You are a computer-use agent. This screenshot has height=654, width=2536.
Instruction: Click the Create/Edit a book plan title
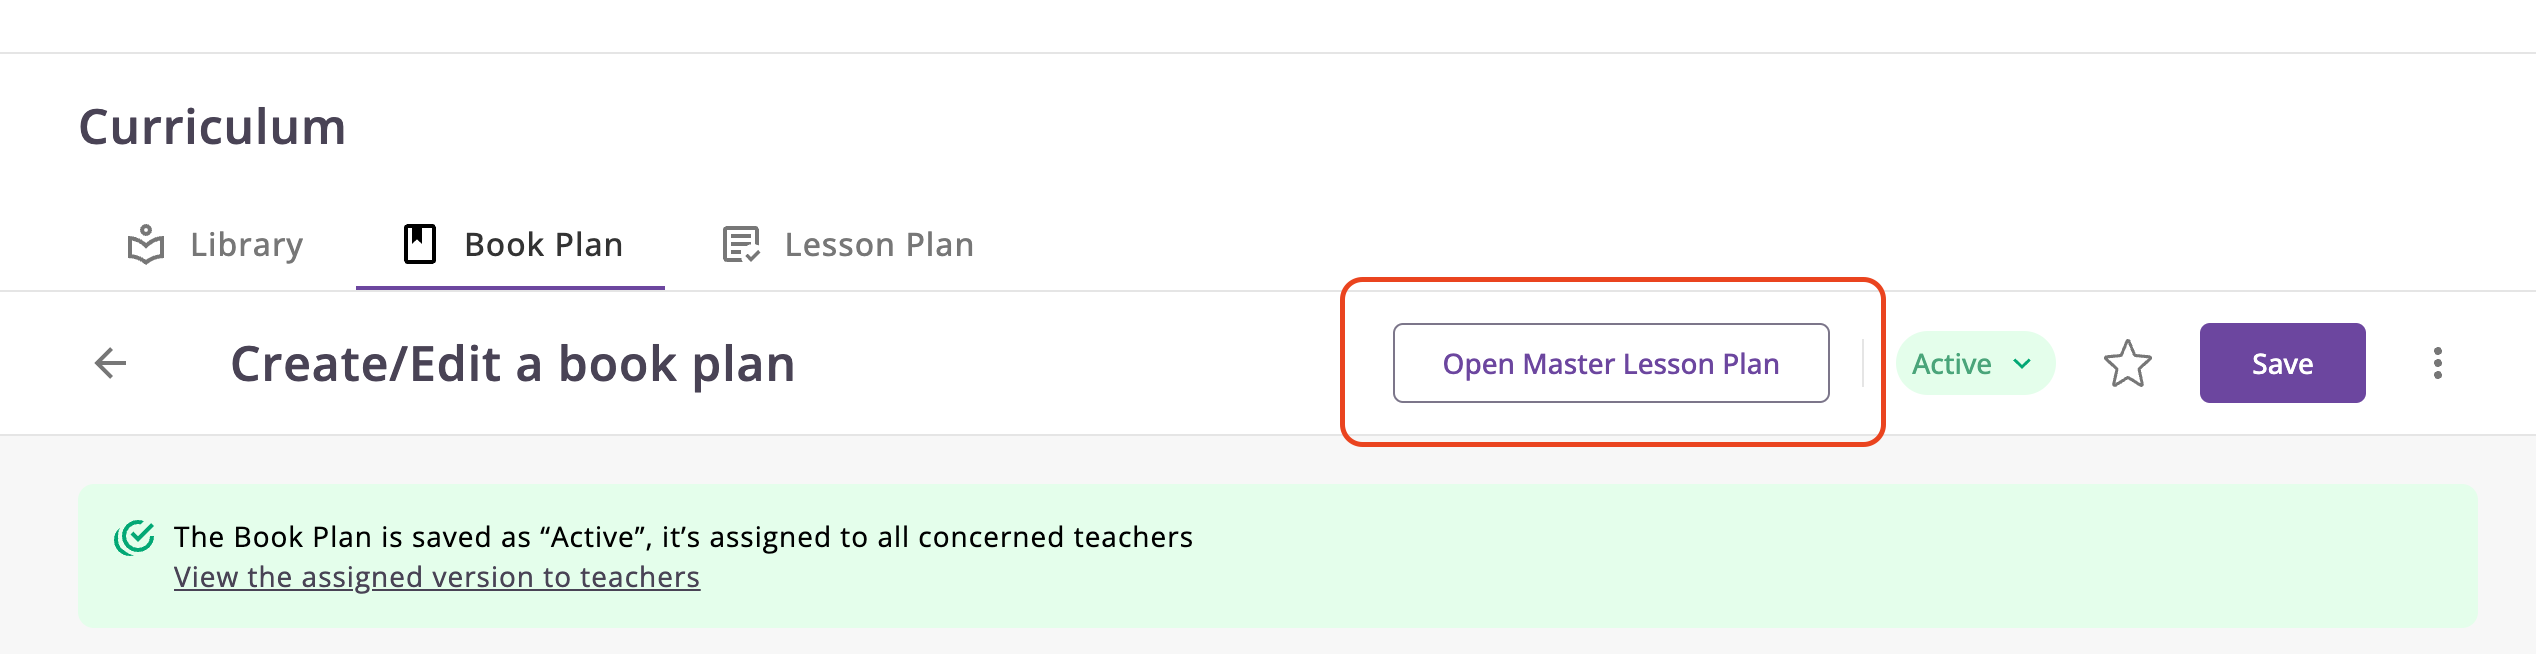pyautogui.click(x=512, y=364)
